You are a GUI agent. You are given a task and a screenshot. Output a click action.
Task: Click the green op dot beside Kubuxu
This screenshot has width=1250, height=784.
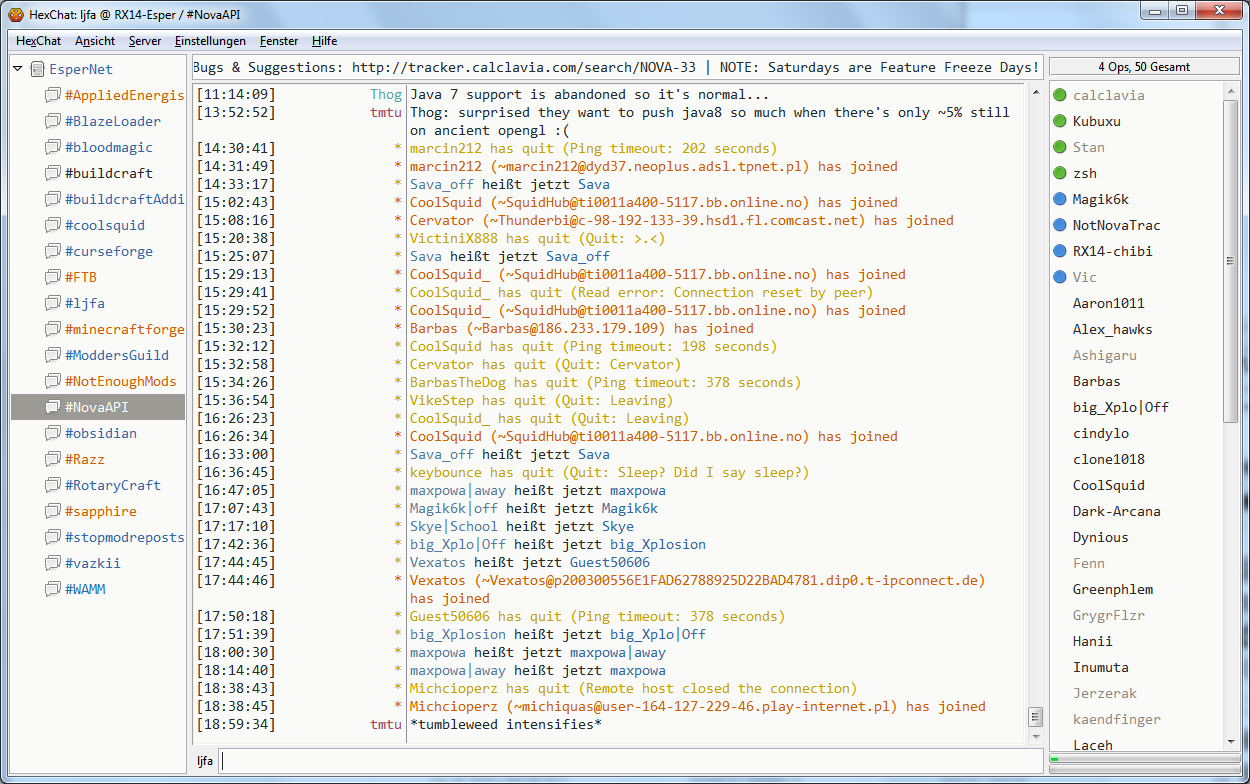pos(1060,121)
